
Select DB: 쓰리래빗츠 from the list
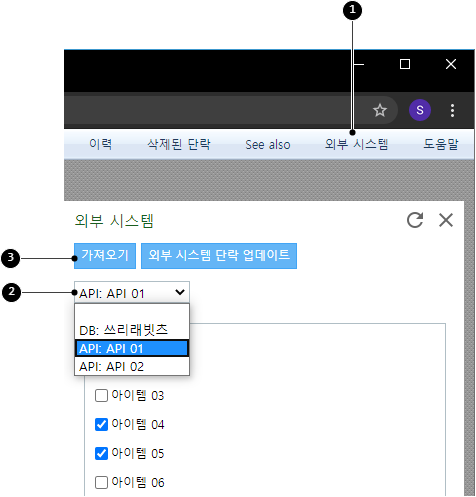[x=132, y=330]
